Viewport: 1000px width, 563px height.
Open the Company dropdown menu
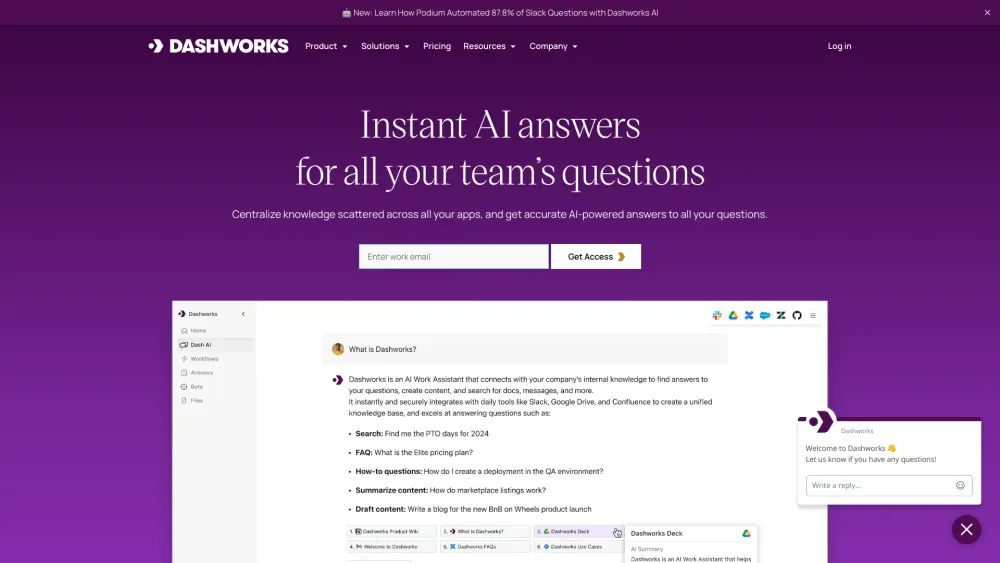[553, 46]
